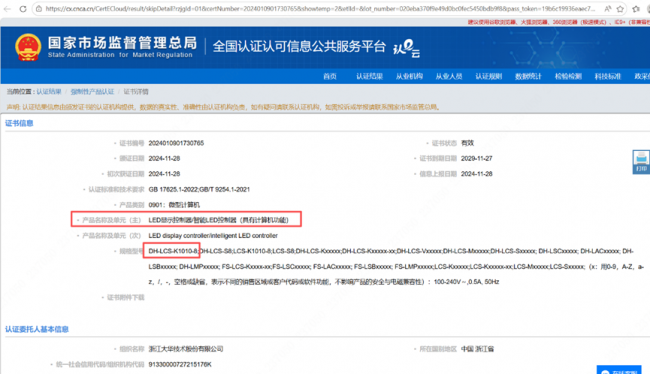Viewport: 650px width, 374px height.
Task: Click the region value 中国 浙江省
Action: 478,349
